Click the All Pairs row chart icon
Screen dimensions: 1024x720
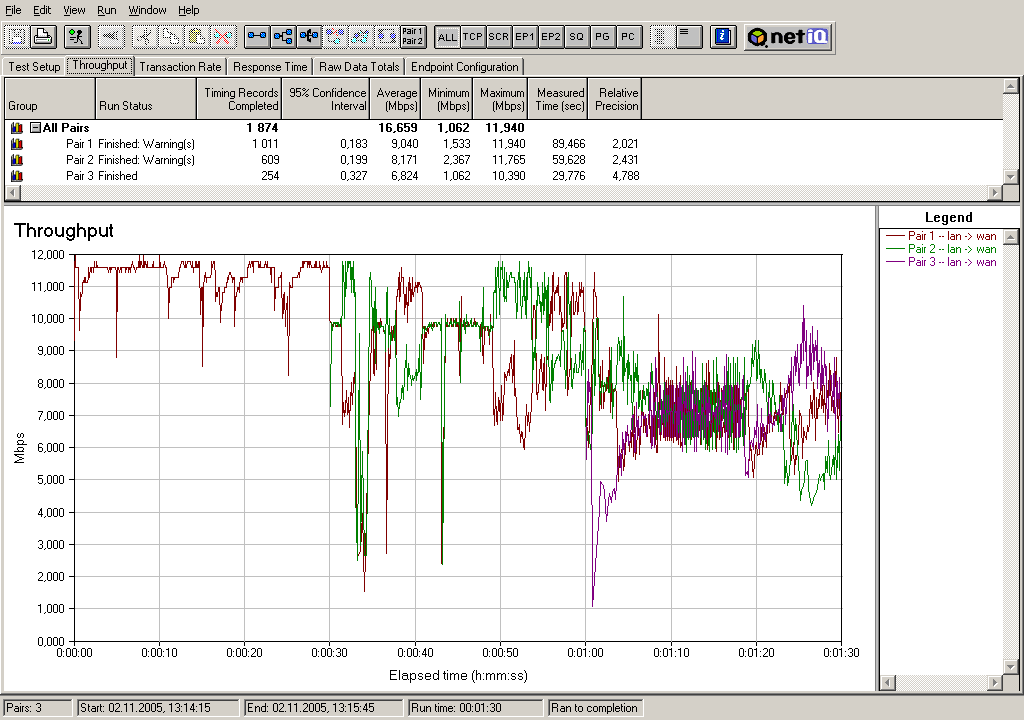(x=17, y=127)
